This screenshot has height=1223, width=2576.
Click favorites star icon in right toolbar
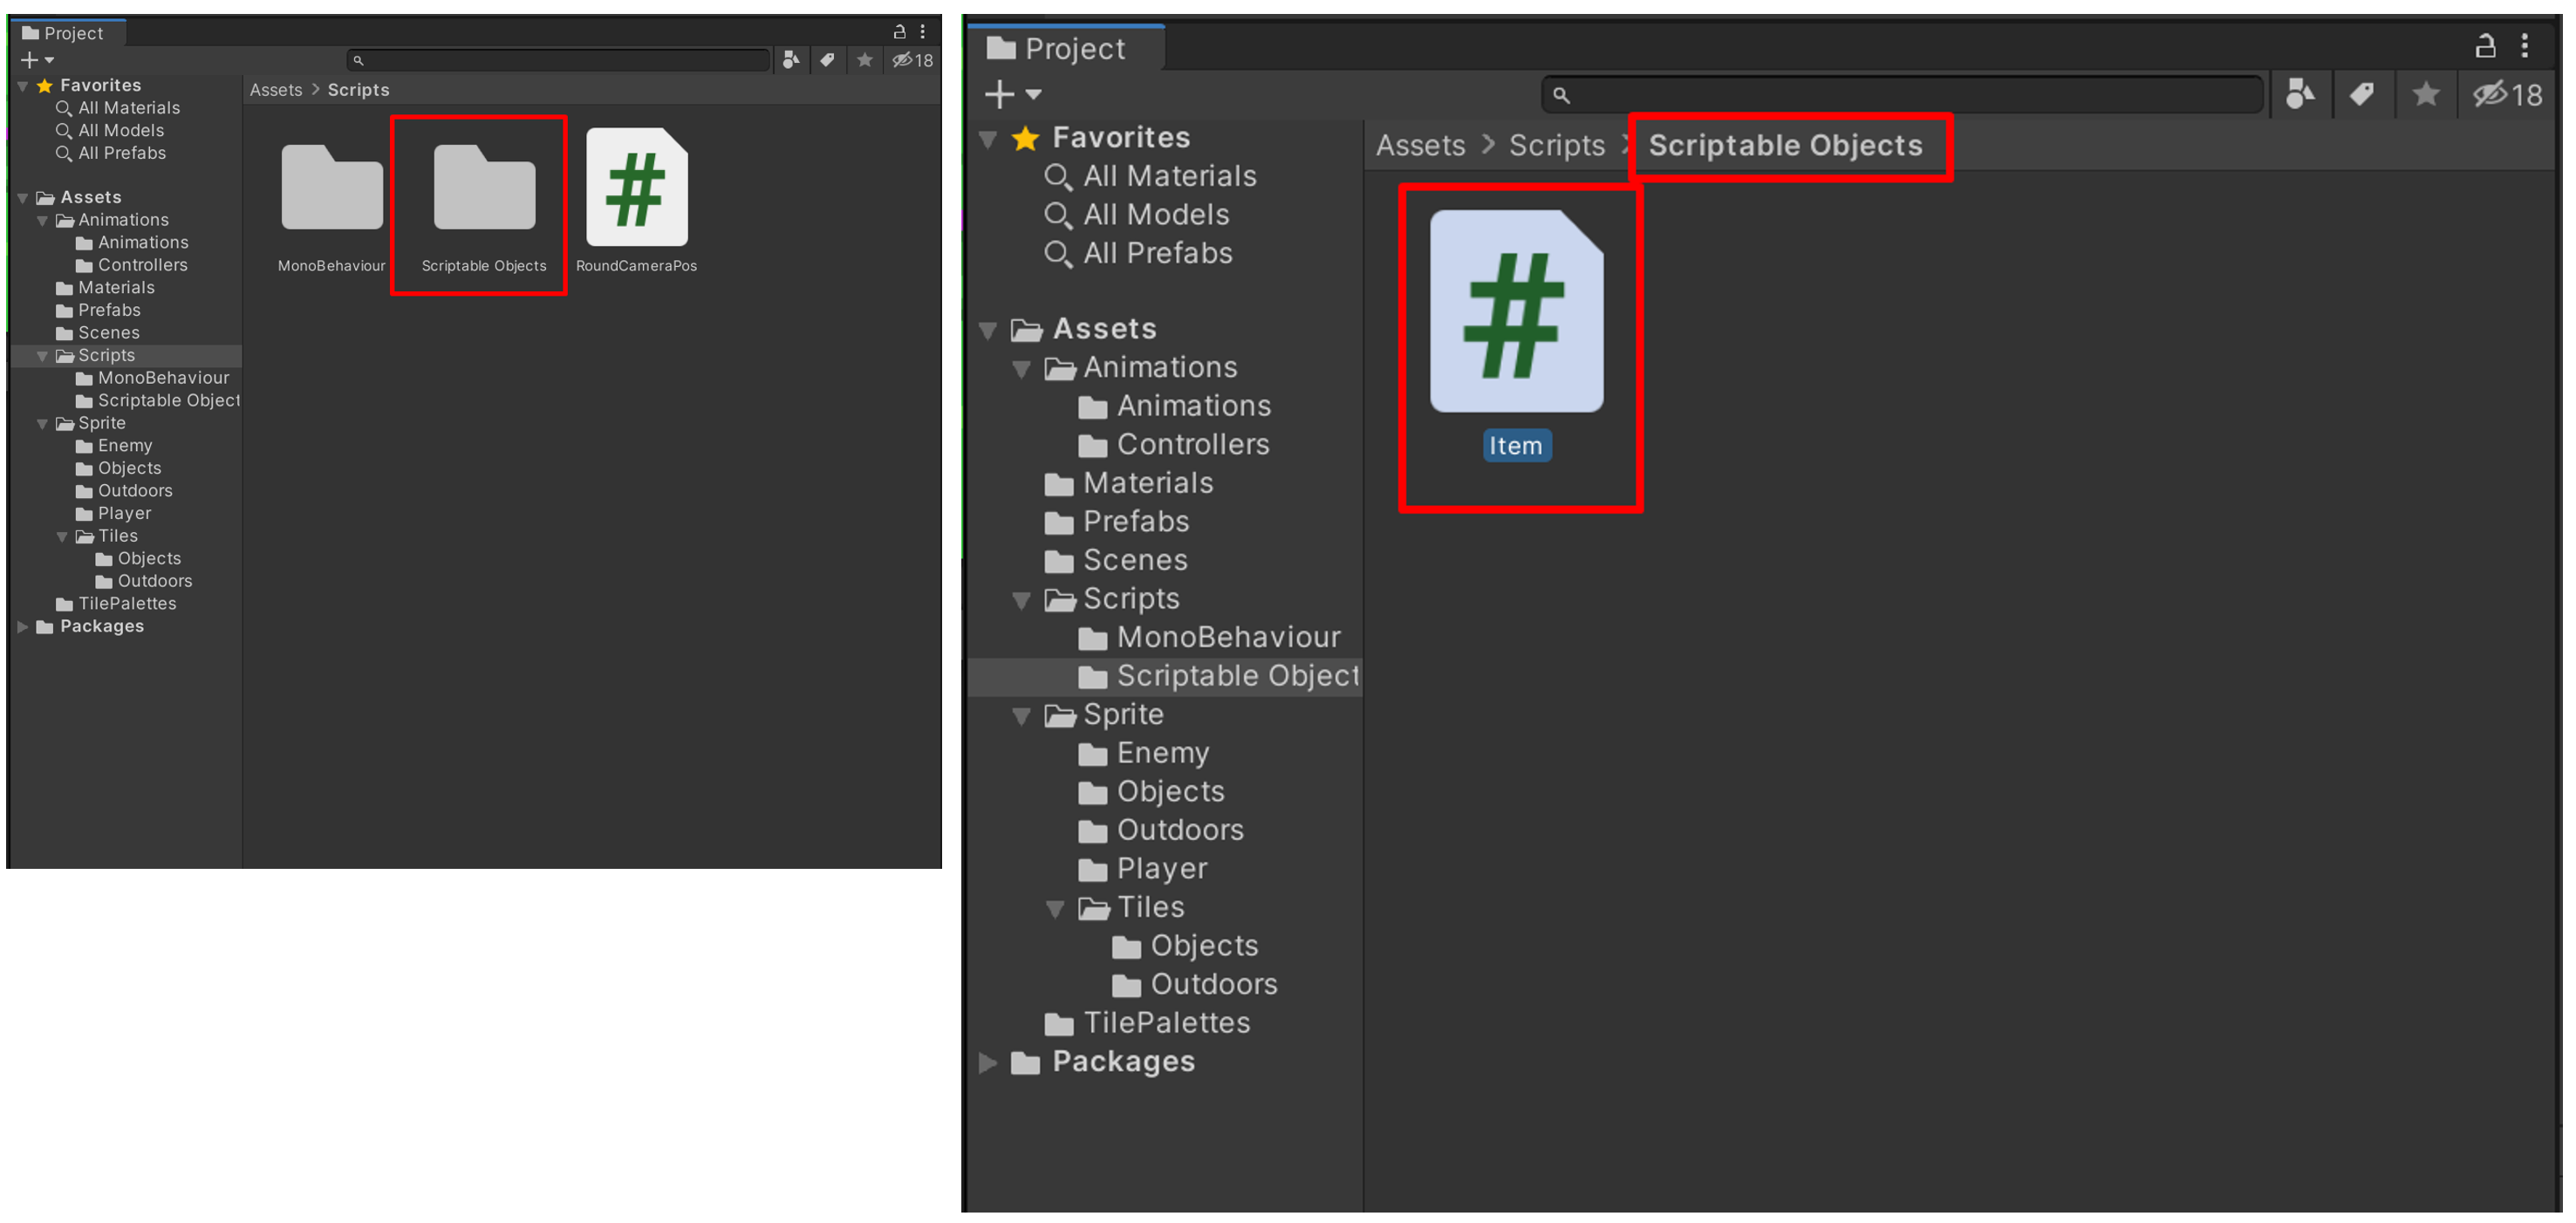coord(2425,94)
